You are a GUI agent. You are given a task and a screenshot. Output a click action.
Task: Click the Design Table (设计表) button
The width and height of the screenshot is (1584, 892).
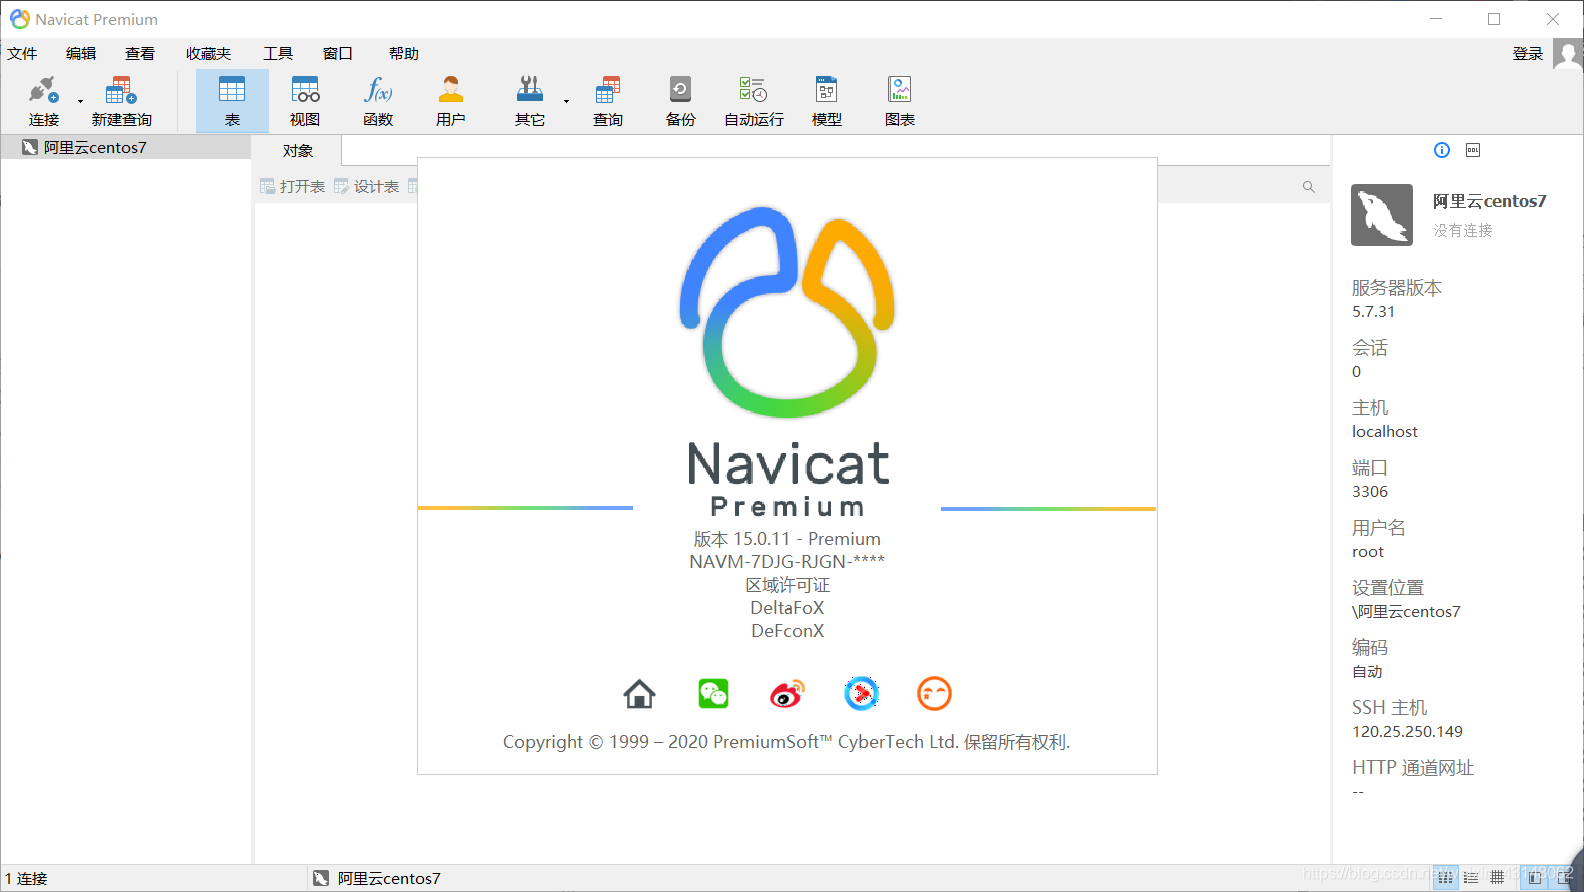366,186
